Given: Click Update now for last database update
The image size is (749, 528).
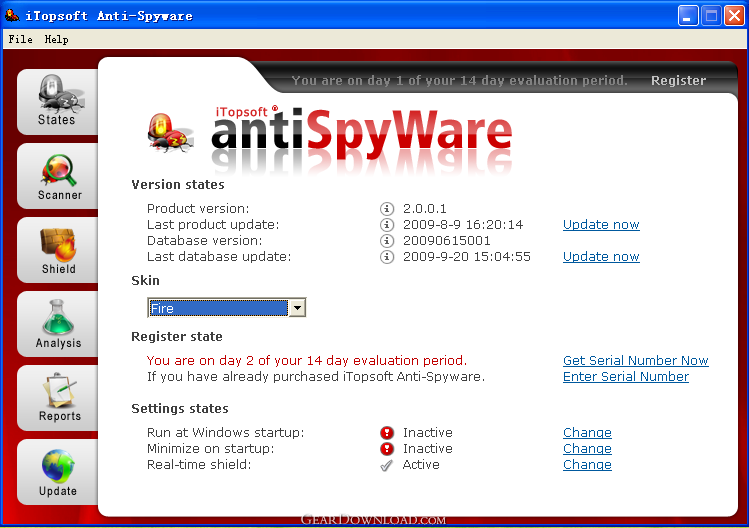Looking at the screenshot, I should tap(601, 257).
